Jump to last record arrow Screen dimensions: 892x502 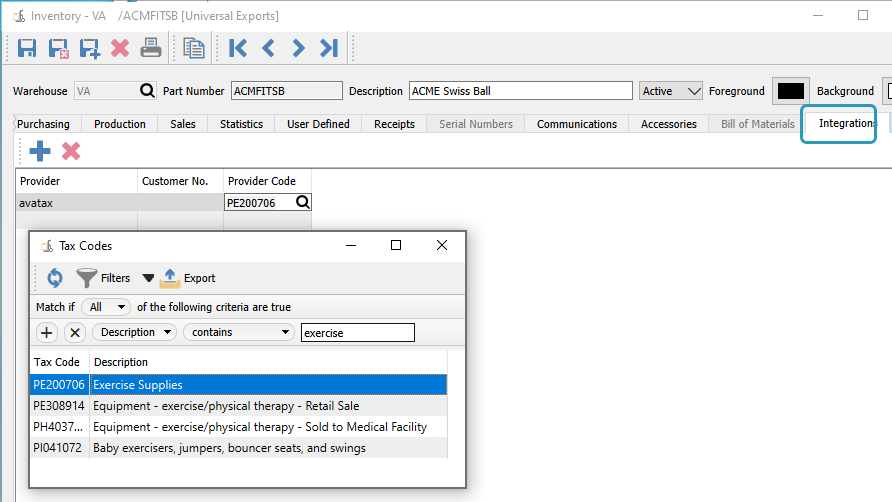pyautogui.click(x=329, y=48)
